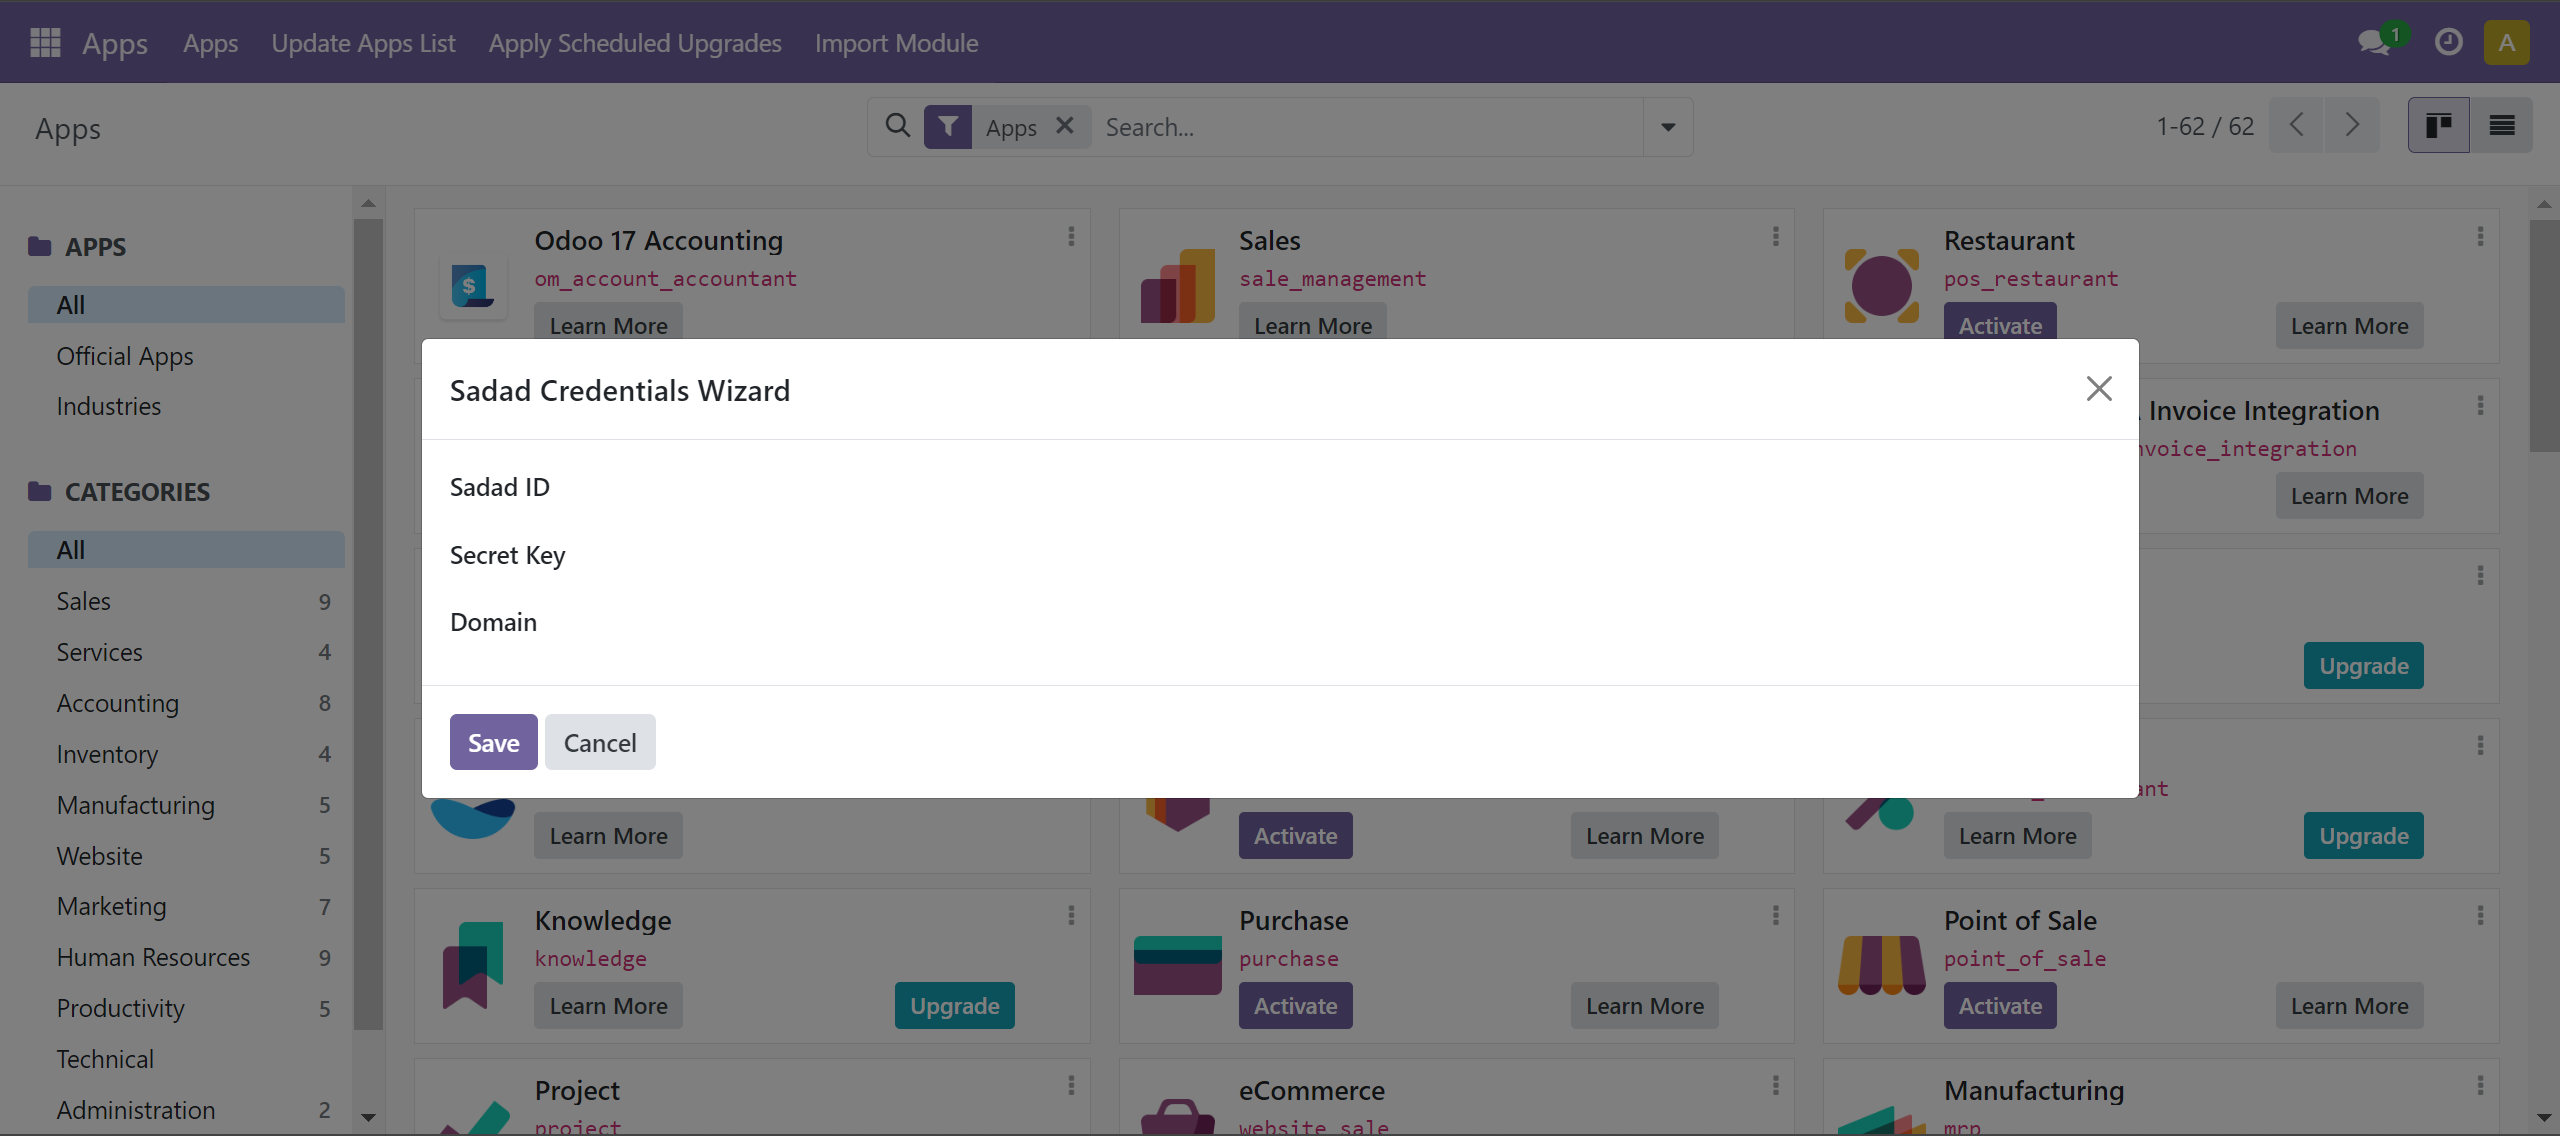Open options menu on Purchase card

1776,916
